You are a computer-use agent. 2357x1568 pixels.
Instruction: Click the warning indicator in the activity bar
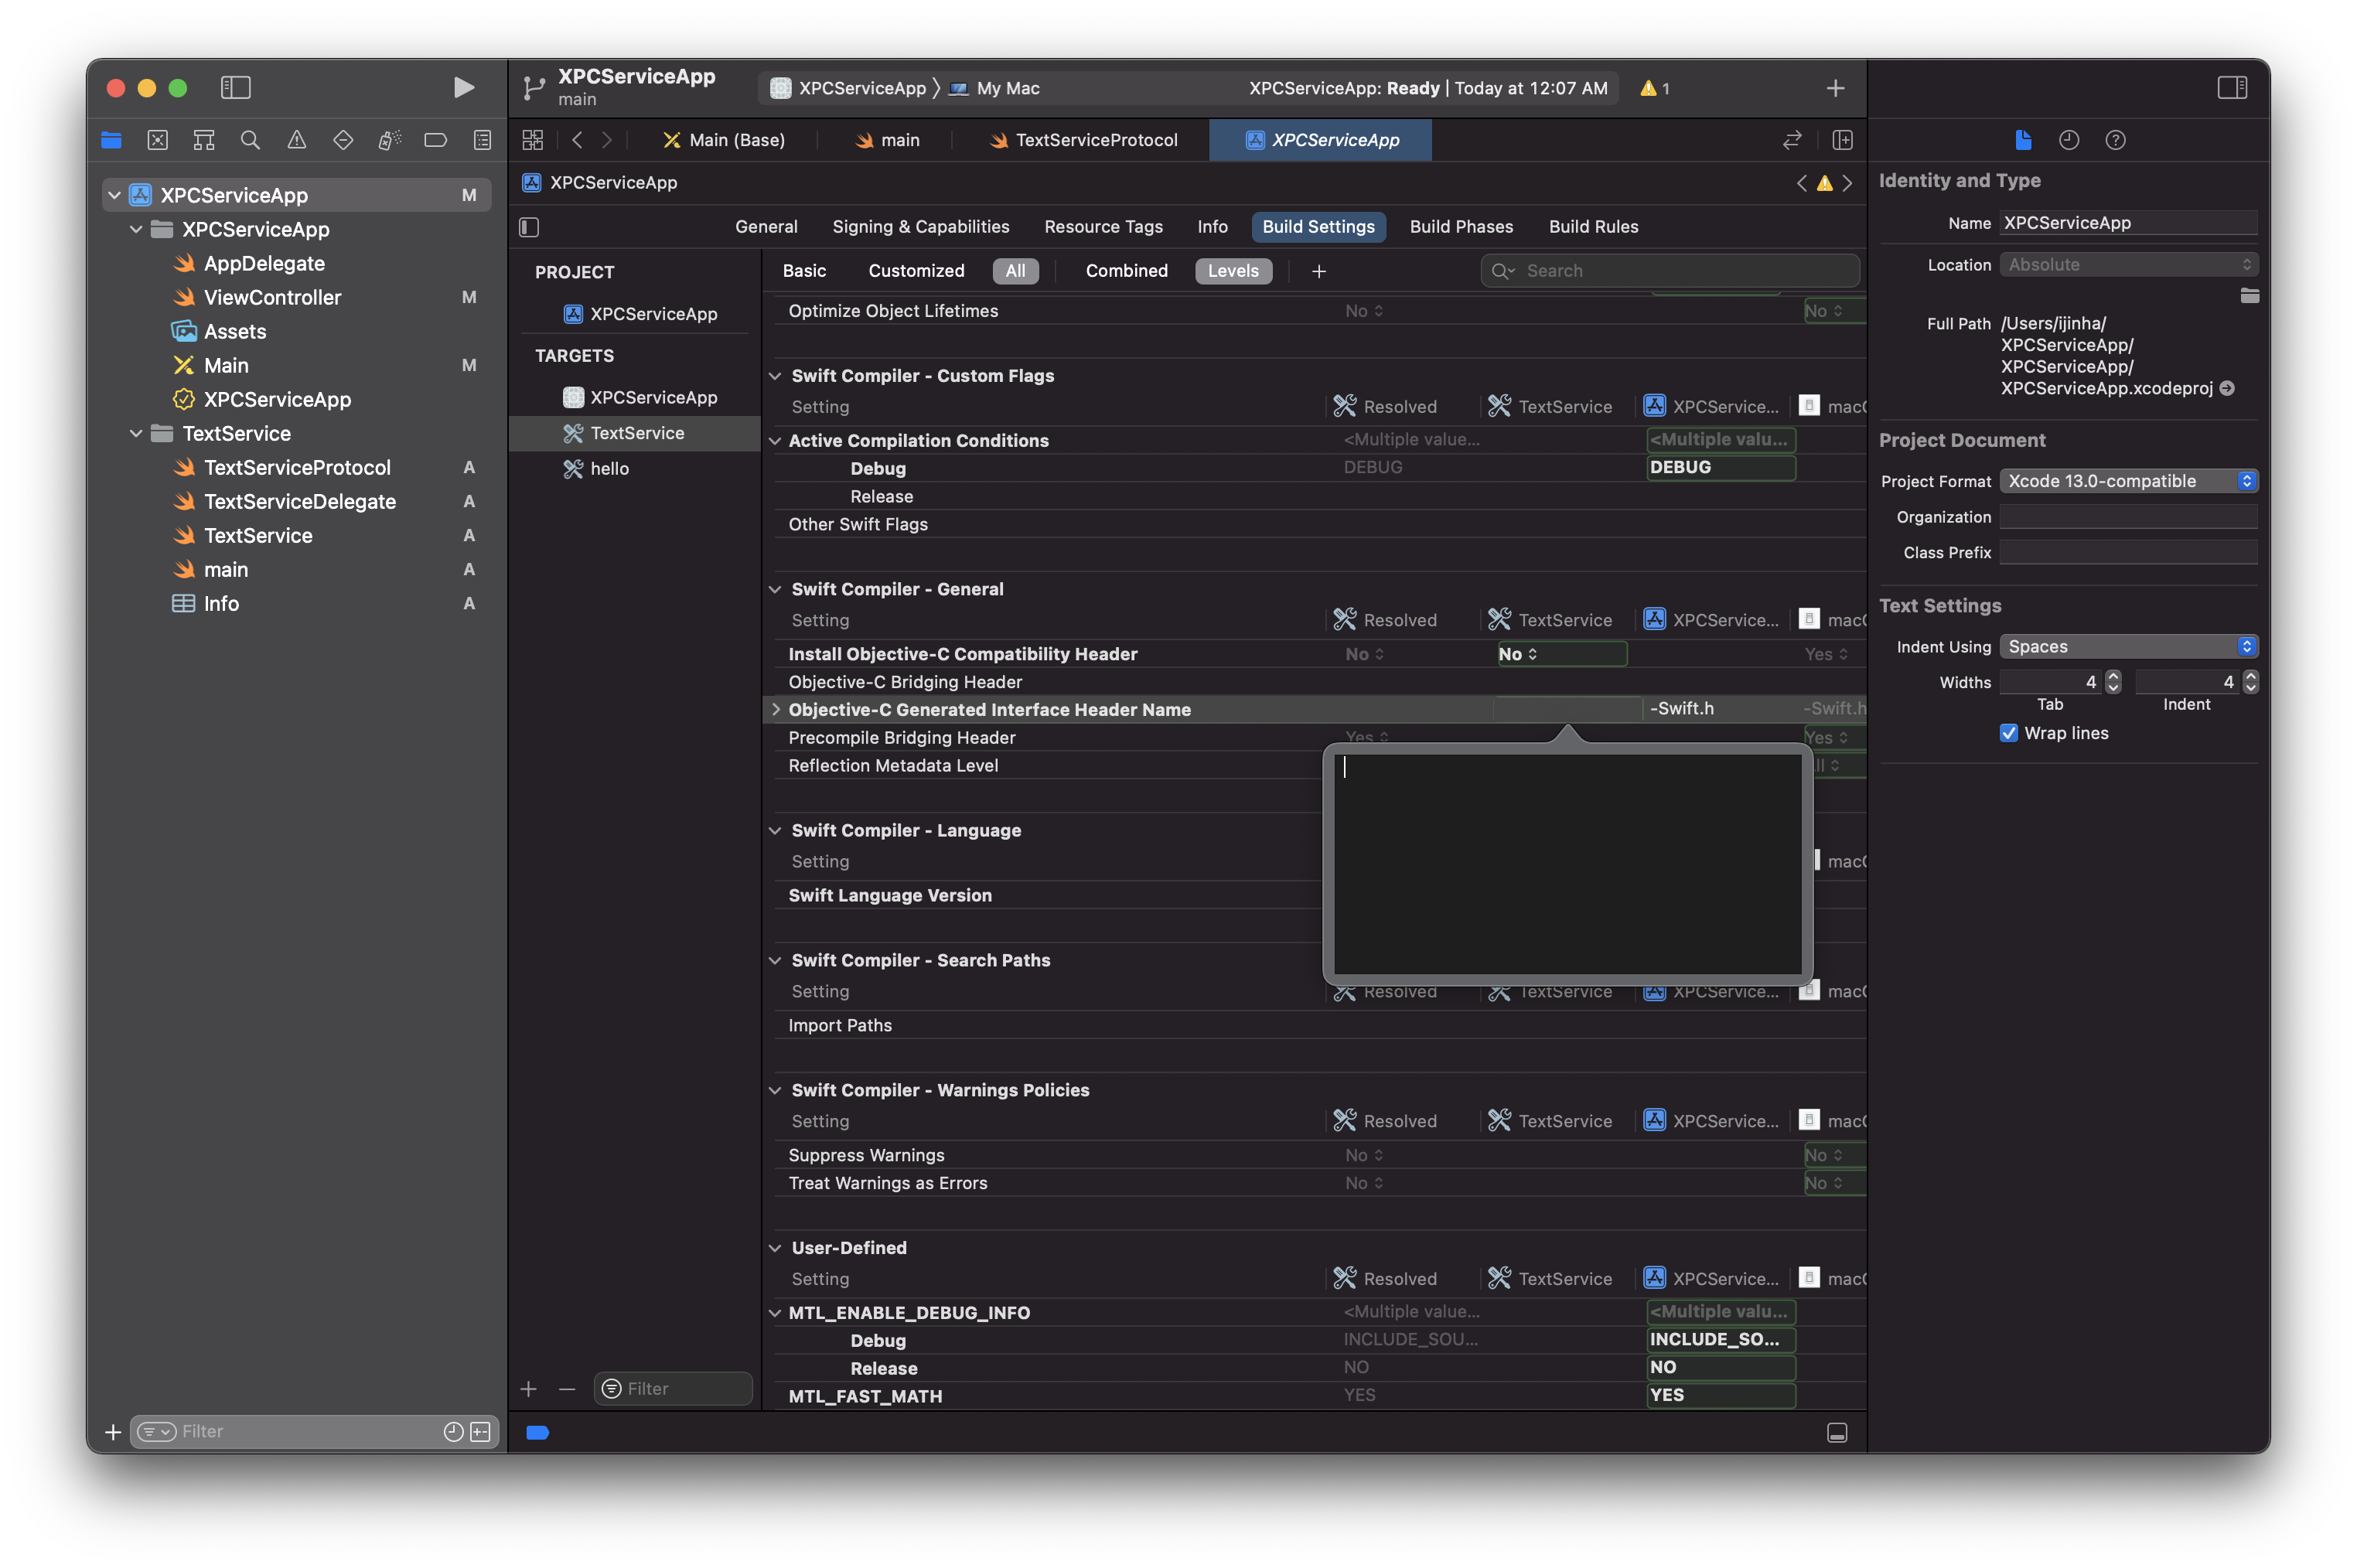tap(1655, 88)
